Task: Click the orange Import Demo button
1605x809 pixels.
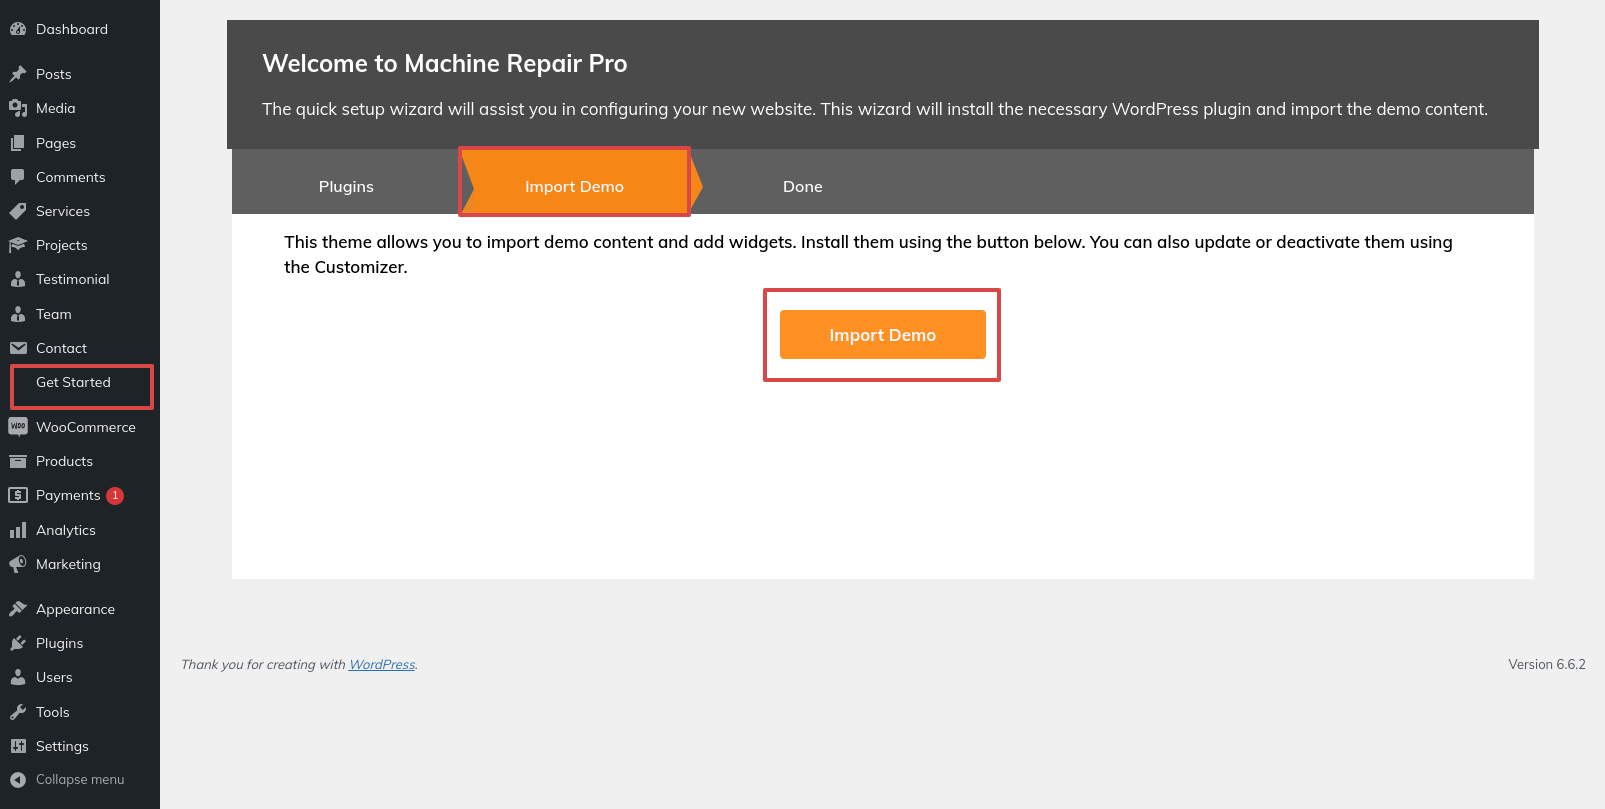Action: click(x=883, y=335)
